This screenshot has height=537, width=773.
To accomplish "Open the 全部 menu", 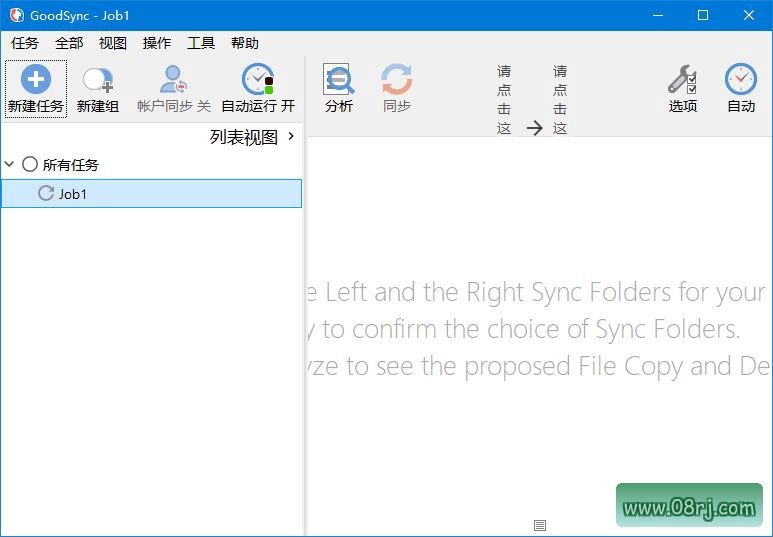I will click(x=69, y=43).
